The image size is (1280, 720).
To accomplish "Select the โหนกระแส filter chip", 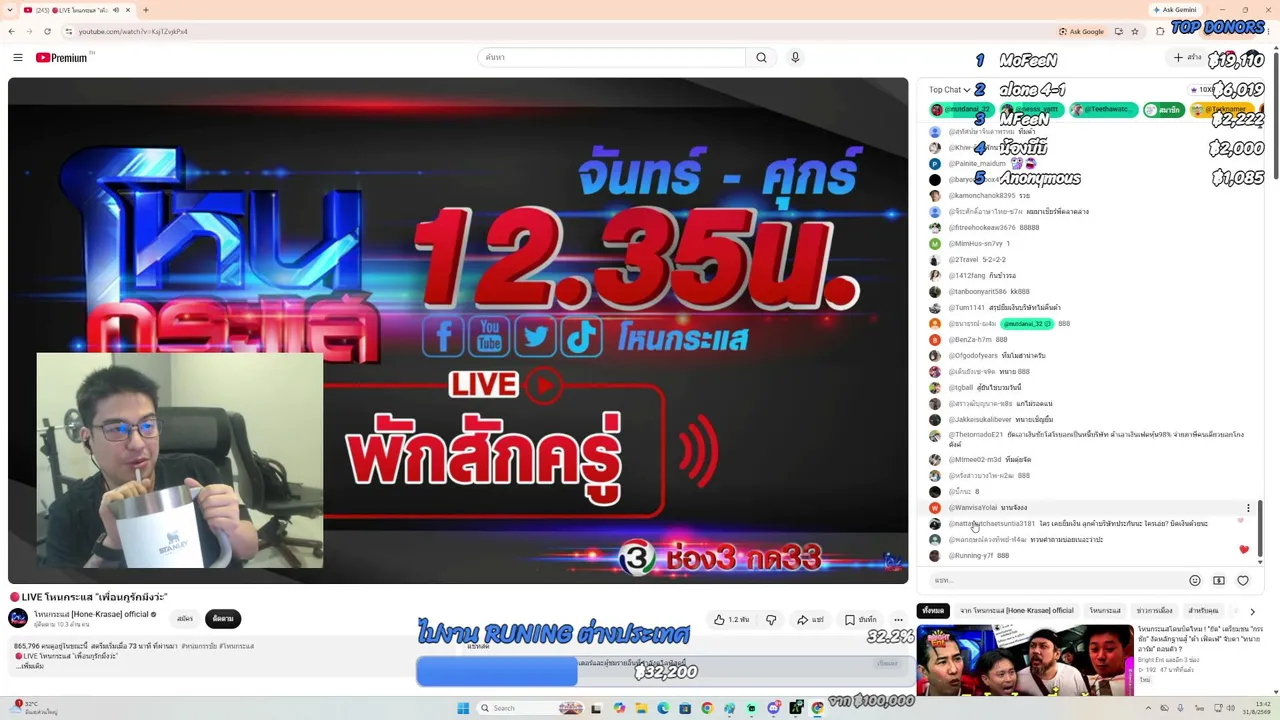I will click(x=1105, y=610).
